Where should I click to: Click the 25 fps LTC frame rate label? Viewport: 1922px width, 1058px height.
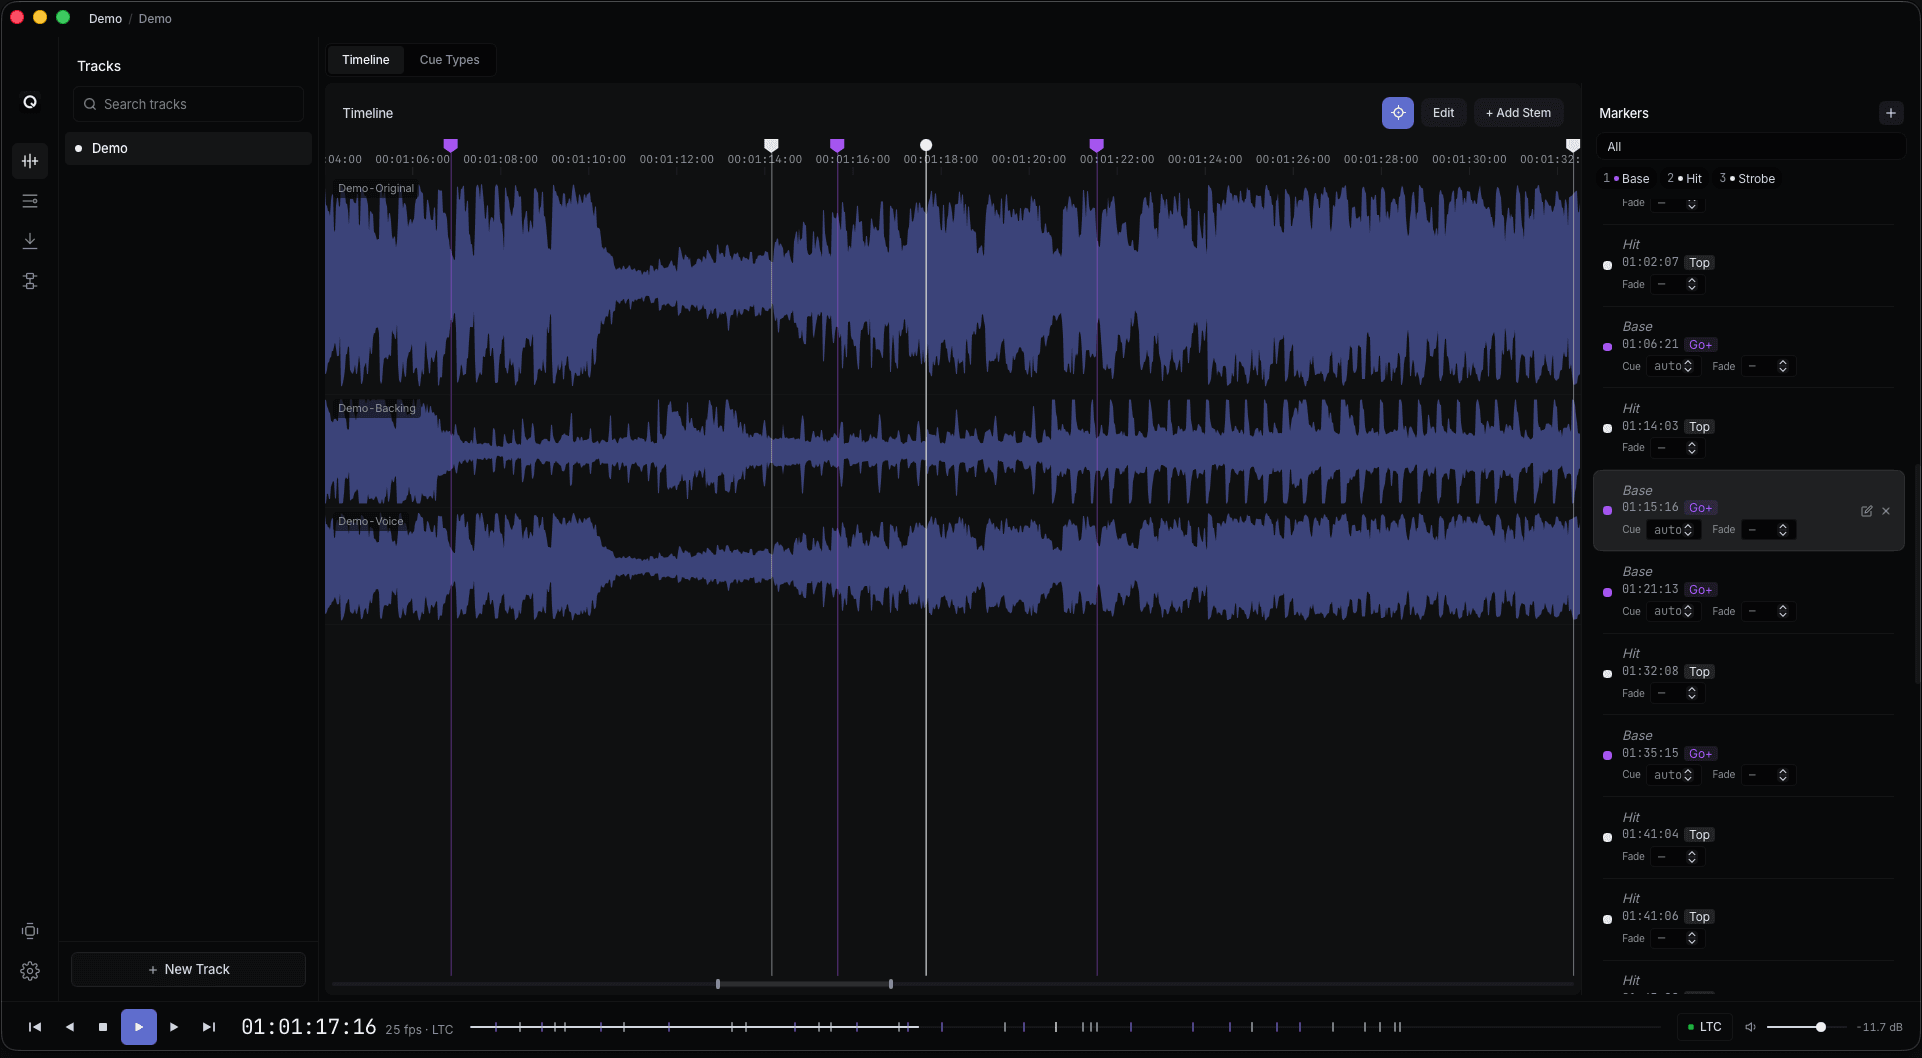pos(419,1030)
